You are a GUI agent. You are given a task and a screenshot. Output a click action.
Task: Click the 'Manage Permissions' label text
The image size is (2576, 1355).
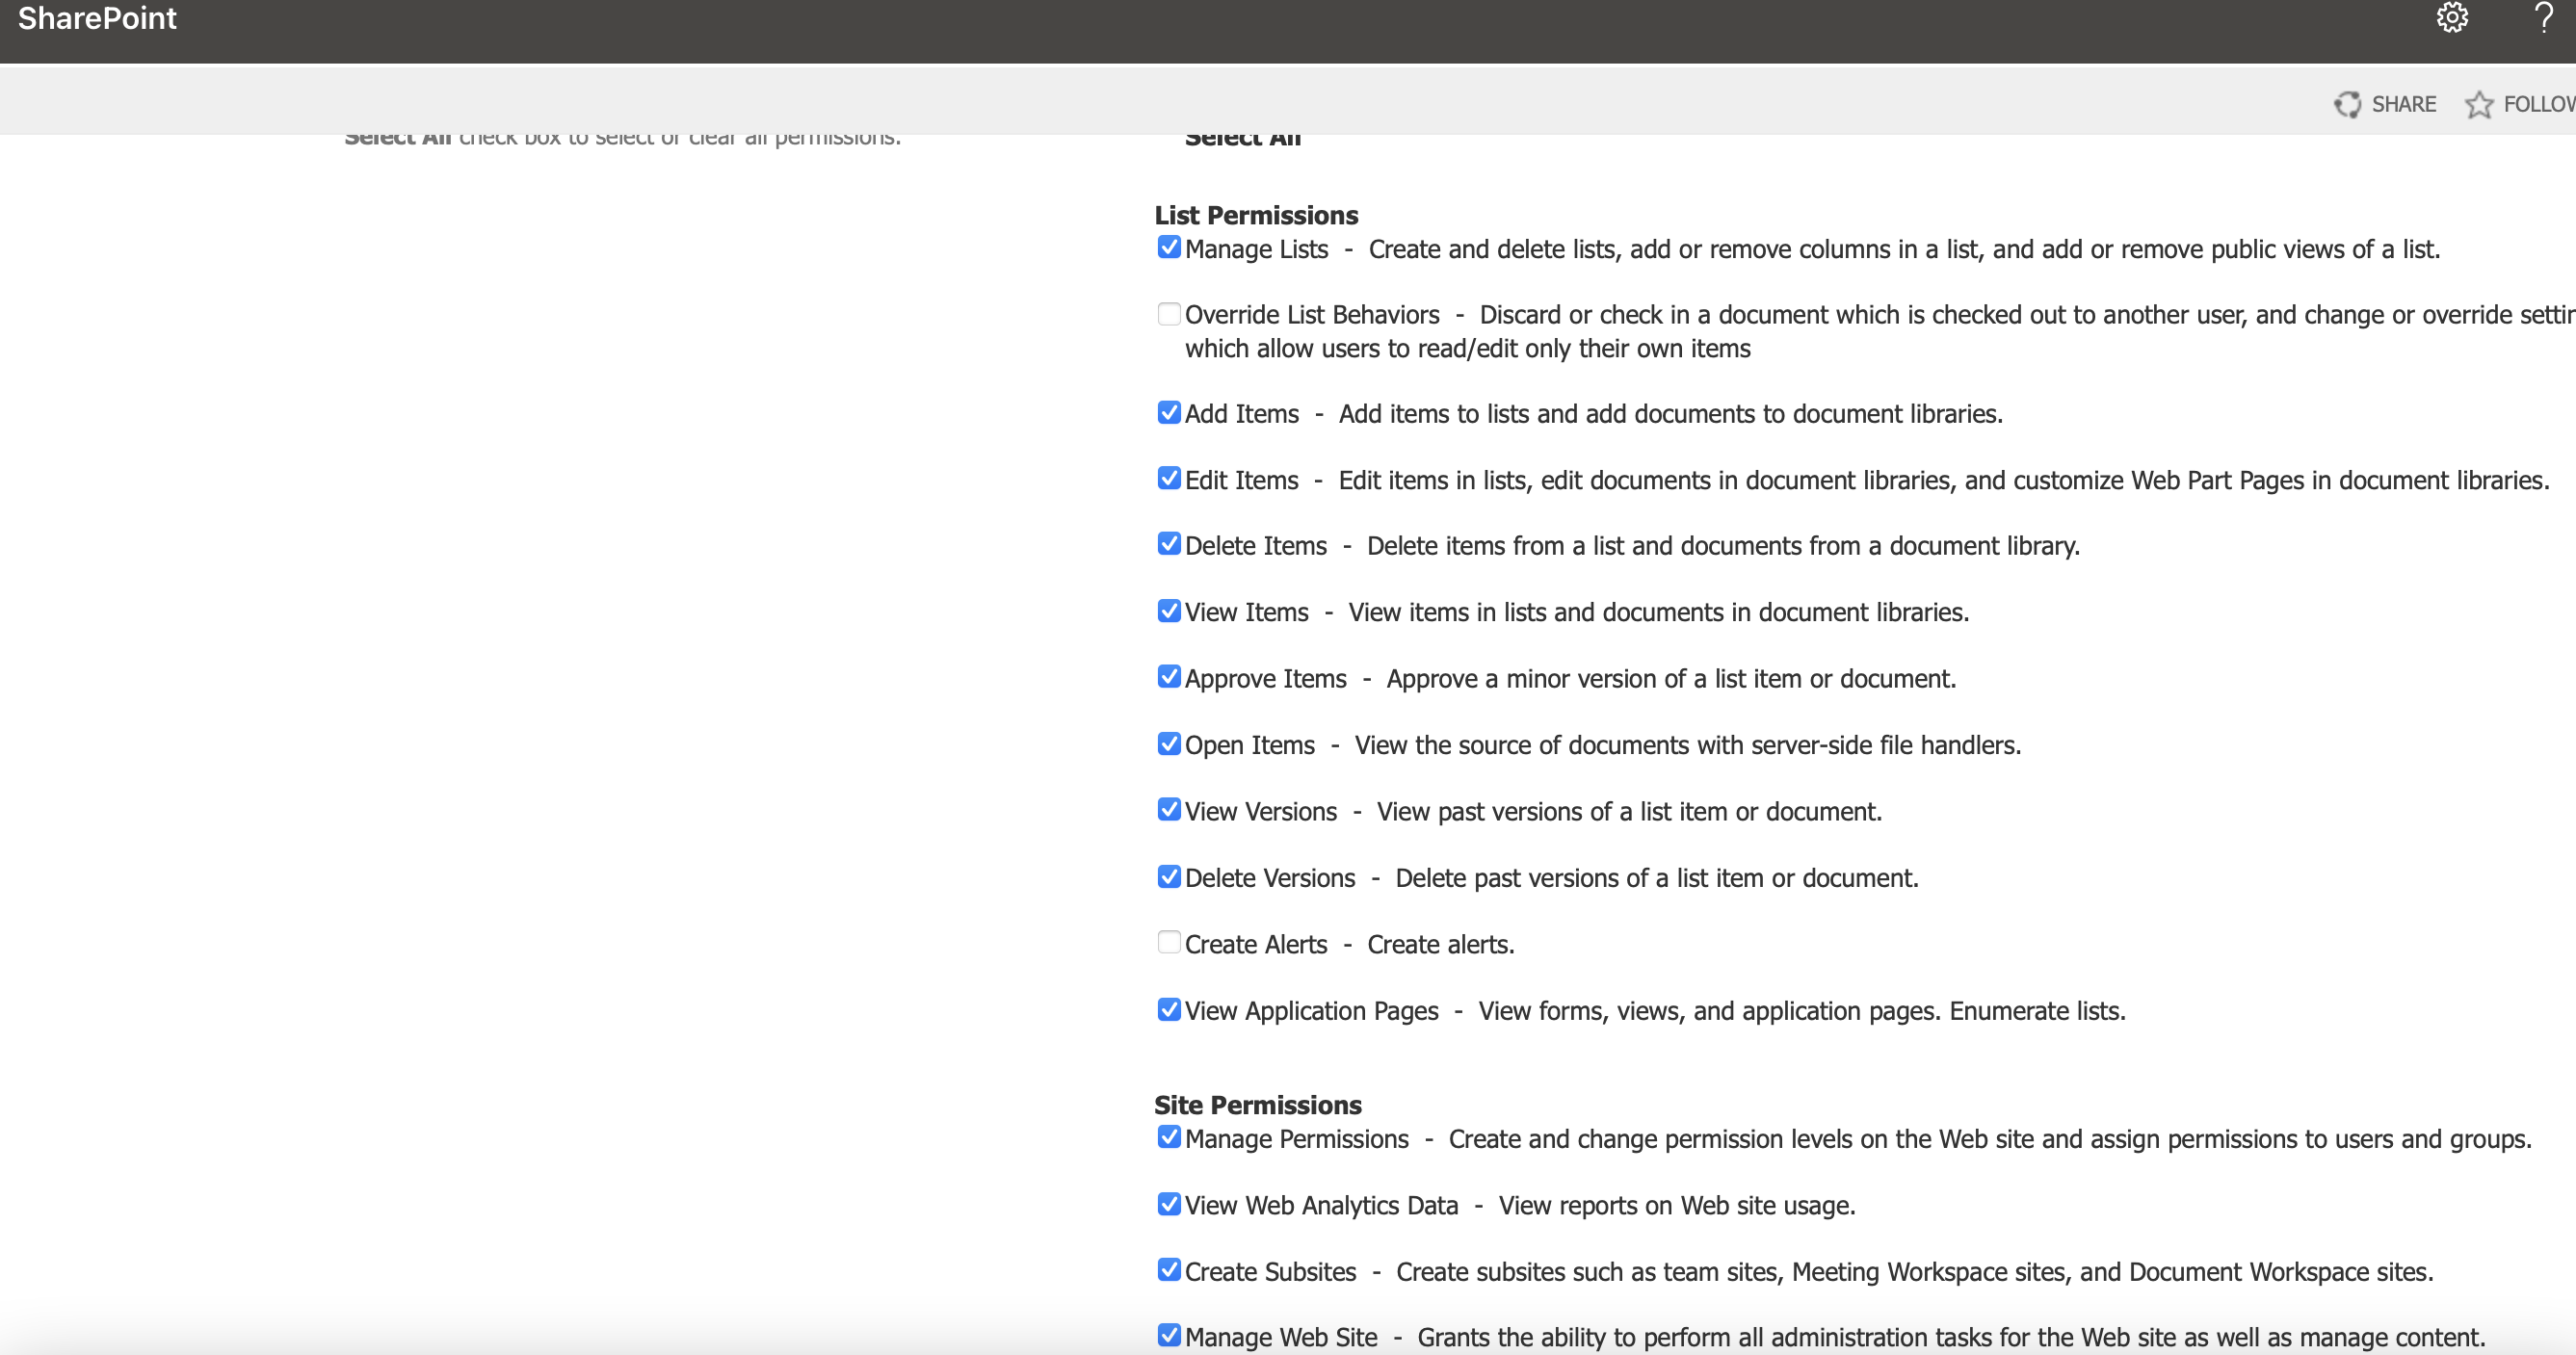(x=1297, y=1139)
